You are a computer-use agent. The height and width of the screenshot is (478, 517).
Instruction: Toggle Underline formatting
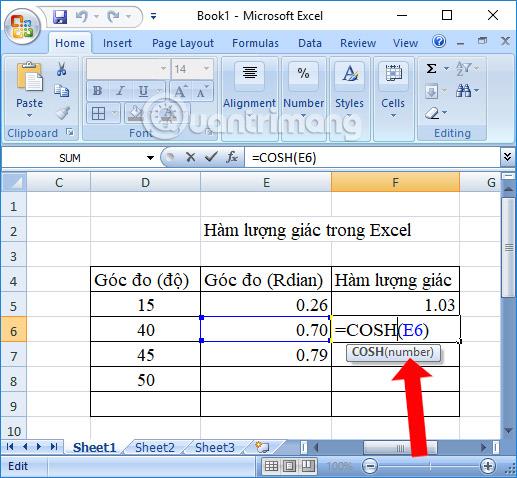pos(143,91)
